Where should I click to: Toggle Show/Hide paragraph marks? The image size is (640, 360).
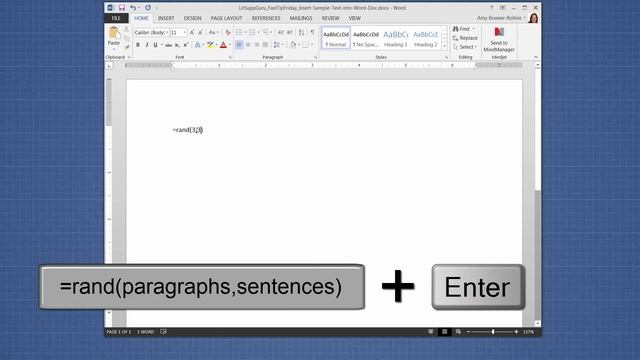point(313,32)
